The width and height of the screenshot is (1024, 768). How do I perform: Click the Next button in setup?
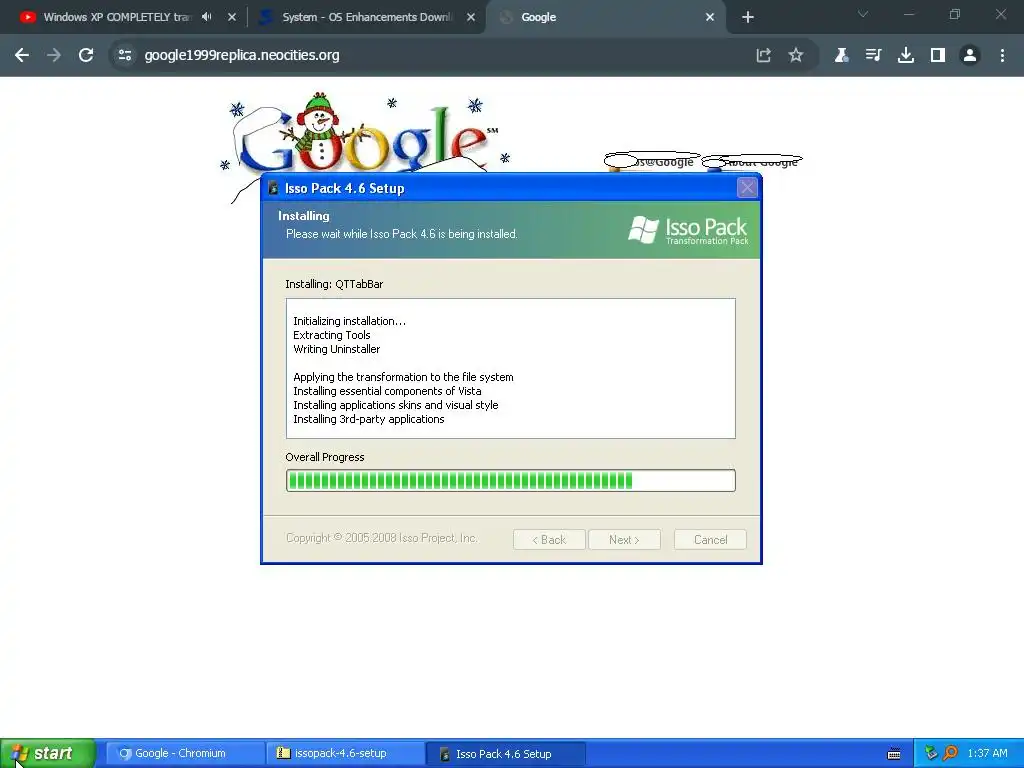click(x=624, y=539)
